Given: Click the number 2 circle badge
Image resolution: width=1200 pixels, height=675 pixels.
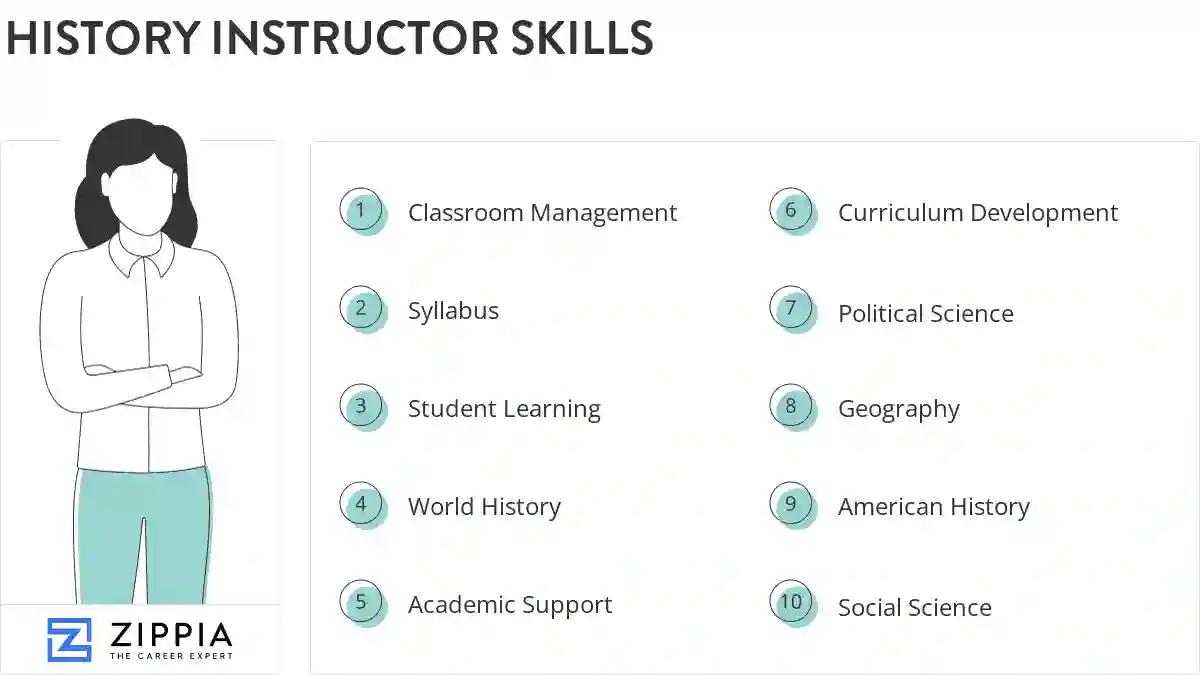Looking at the screenshot, I should click(x=361, y=308).
